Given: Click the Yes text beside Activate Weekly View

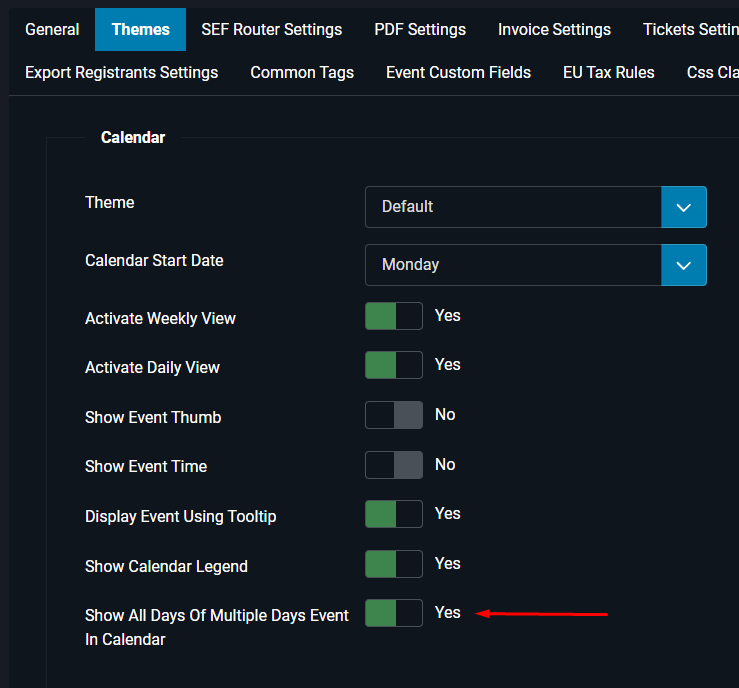Looking at the screenshot, I should [447, 315].
